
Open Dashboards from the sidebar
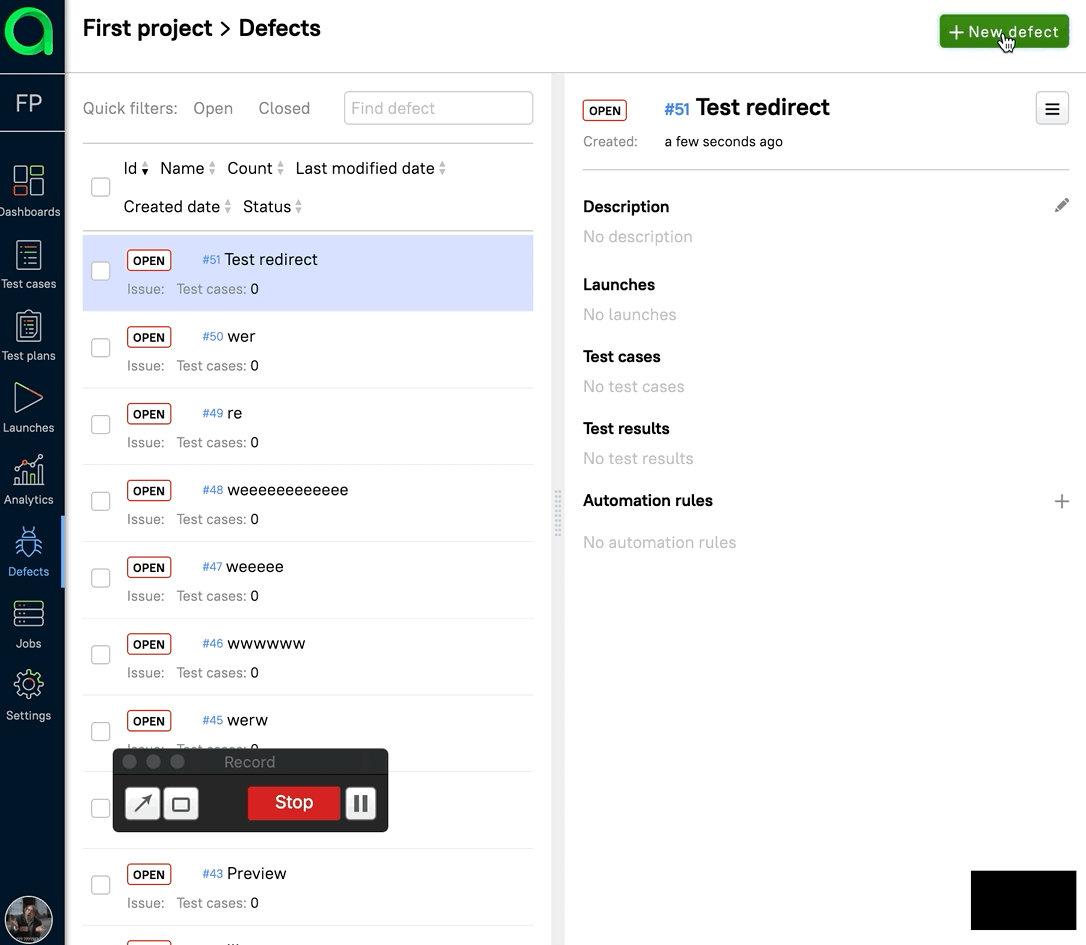coord(29,190)
